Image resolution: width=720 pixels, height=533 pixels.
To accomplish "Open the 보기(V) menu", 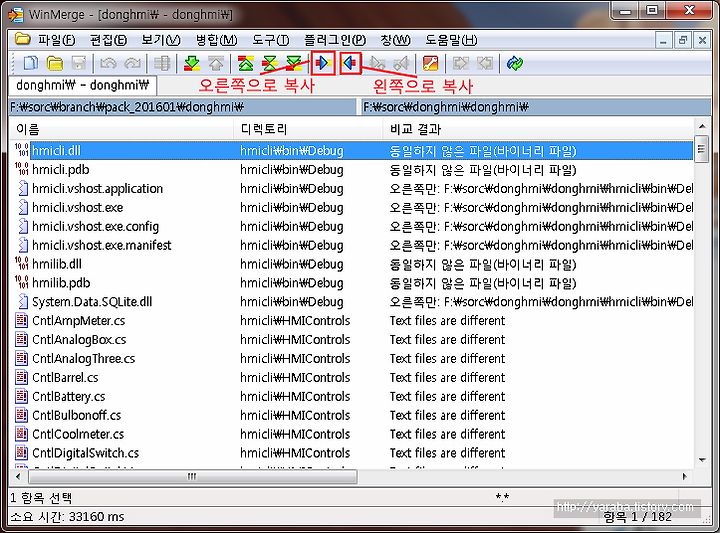I will tap(161, 40).
